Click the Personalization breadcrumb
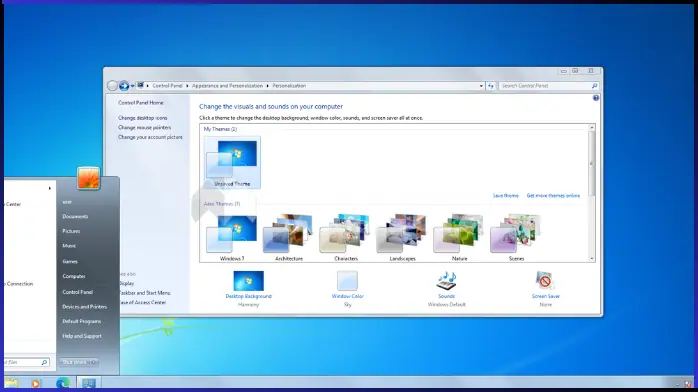Screen dimensions: 698x392 coord(289,86)
